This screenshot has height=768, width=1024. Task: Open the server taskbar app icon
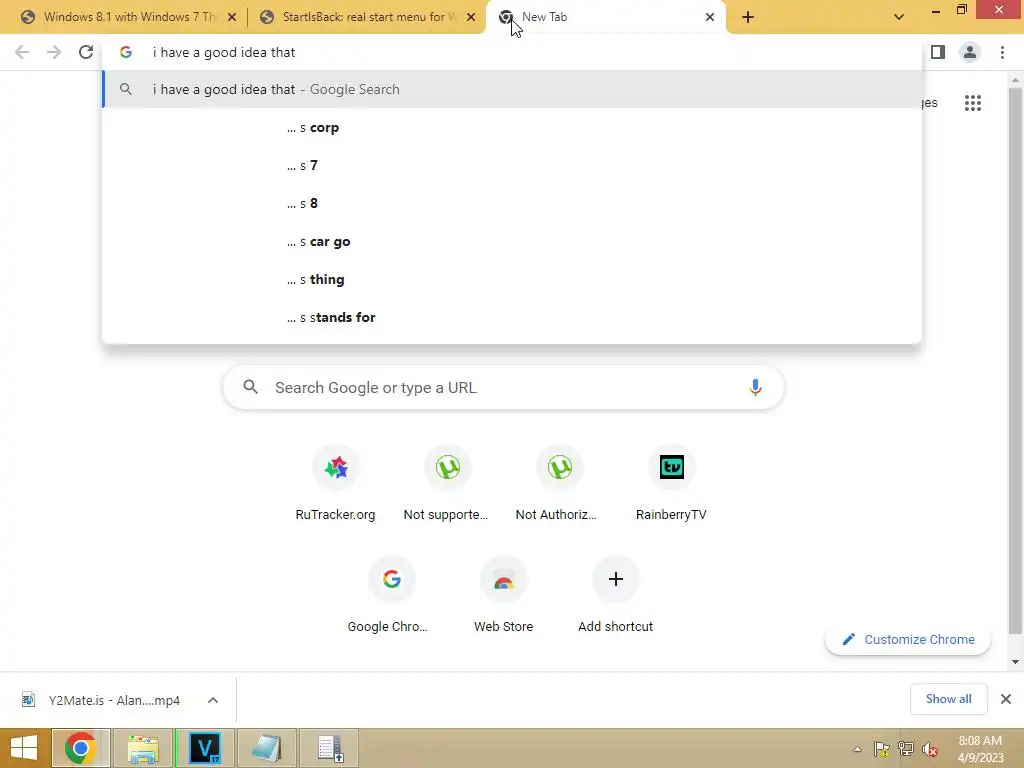(329, 748)
